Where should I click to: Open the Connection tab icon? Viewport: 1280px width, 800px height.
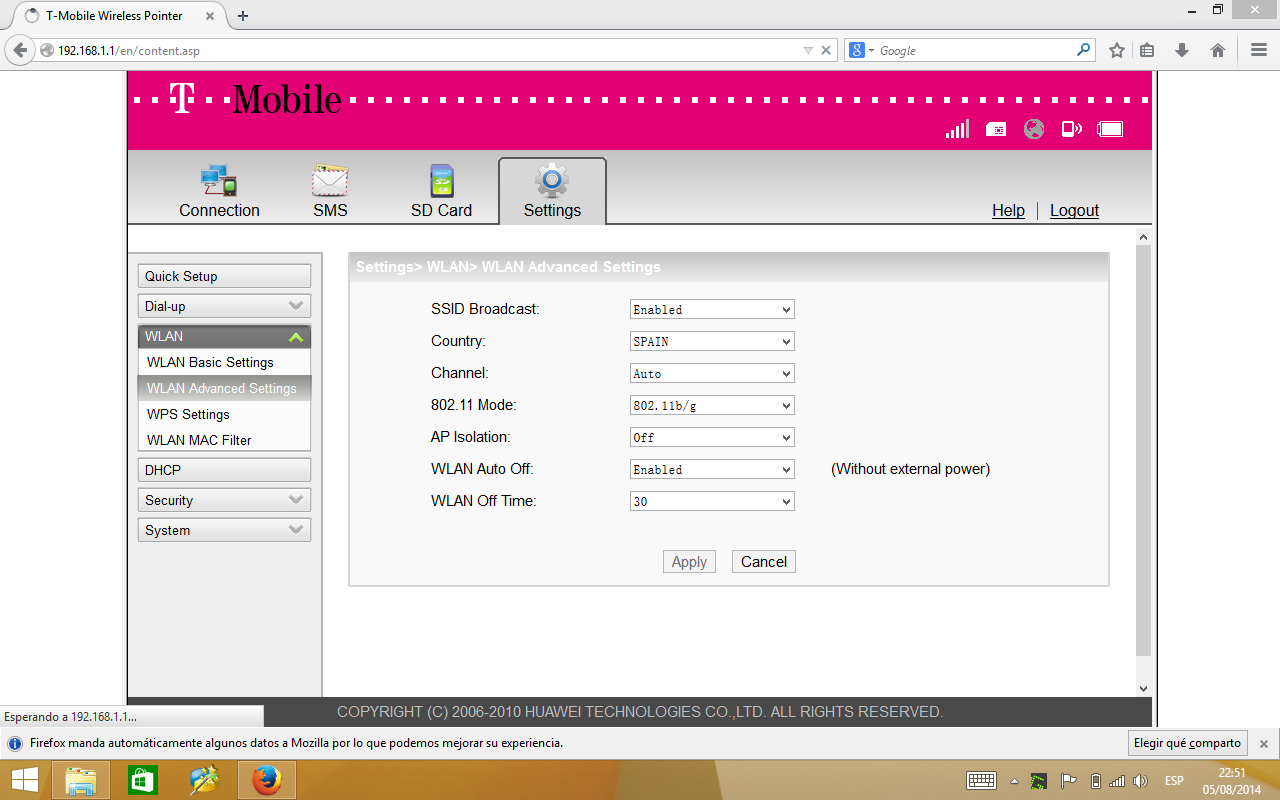(219, 182)
